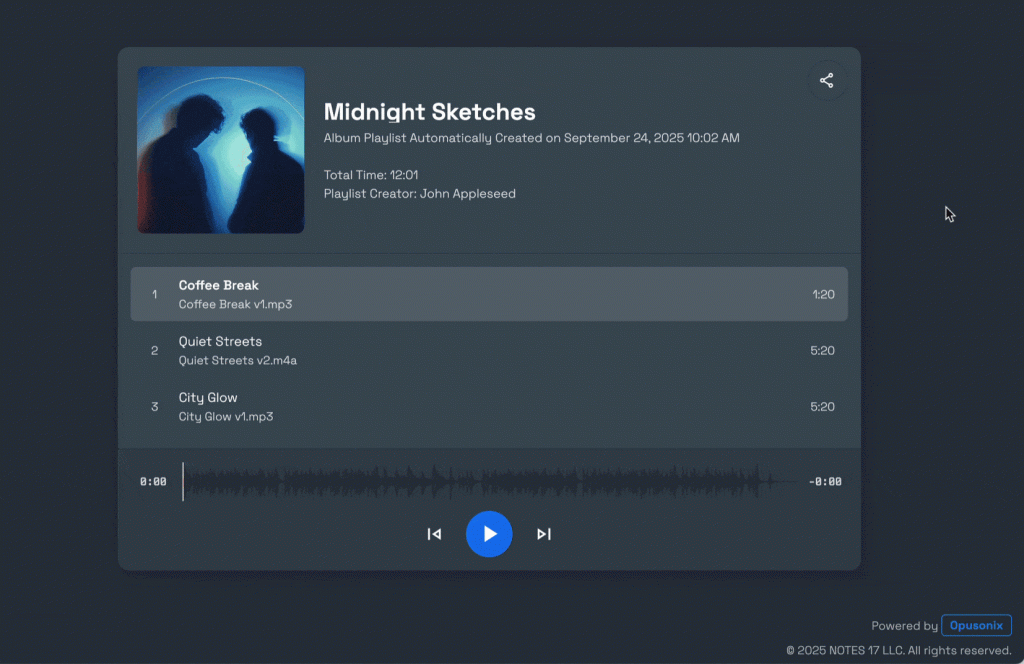Seek to the middle of the waveform
The width and height of the screenshot is (1024, 664).
tap(489, 482)
